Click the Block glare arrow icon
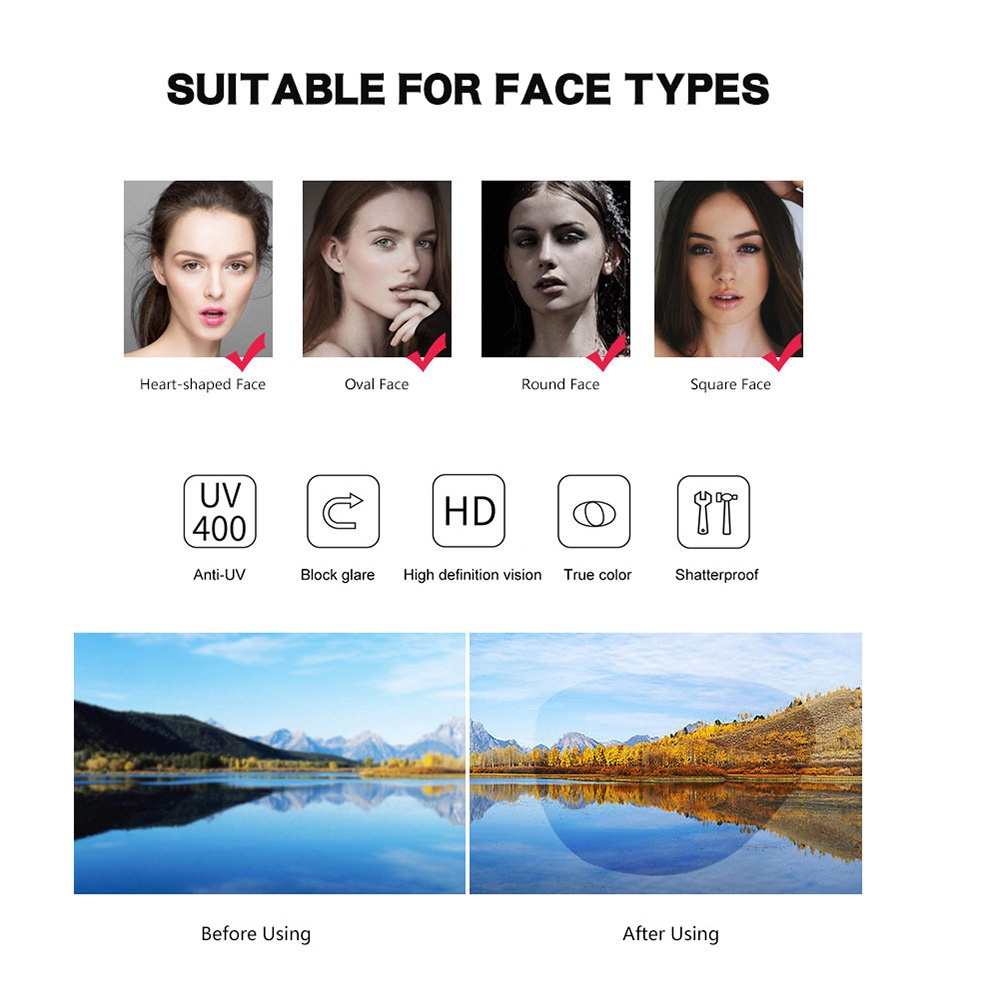Image resolution: width=1001 pixels, height=1001 pixels. (343, 511)
